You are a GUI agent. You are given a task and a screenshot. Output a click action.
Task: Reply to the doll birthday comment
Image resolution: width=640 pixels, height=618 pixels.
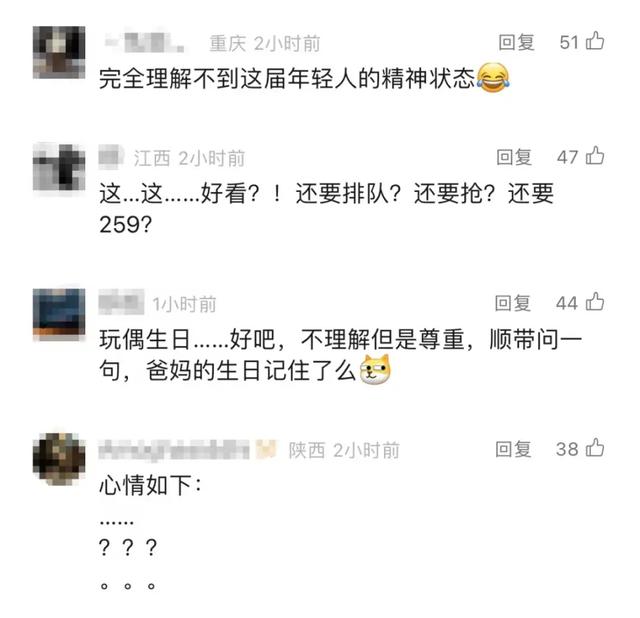click(x=512, y=303)
